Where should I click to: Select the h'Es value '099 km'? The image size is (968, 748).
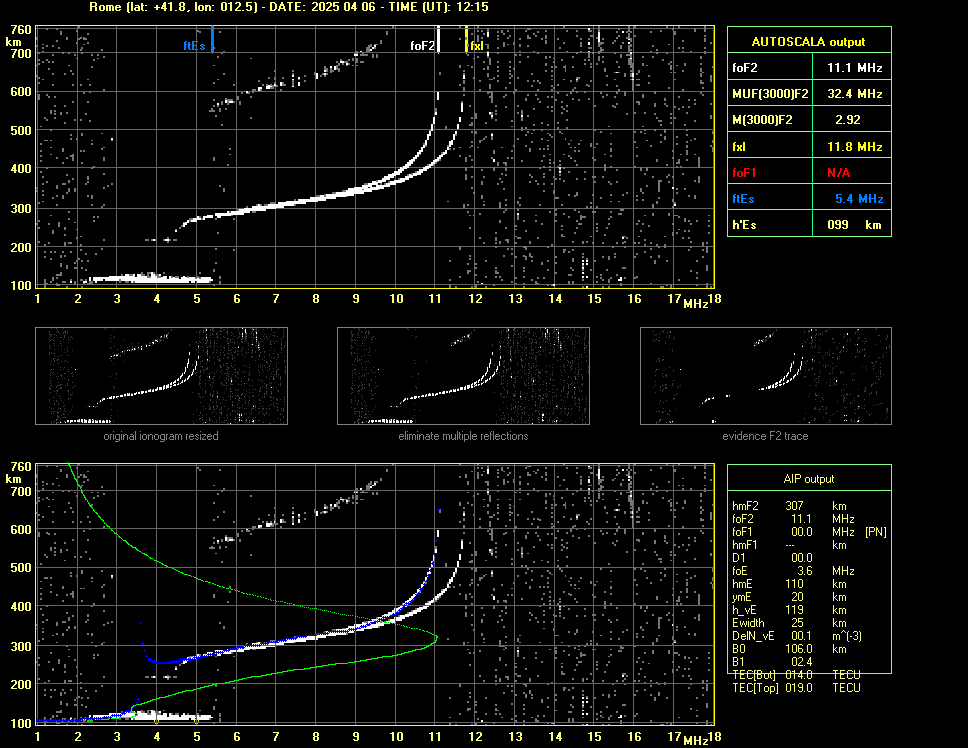coord(854,225)
